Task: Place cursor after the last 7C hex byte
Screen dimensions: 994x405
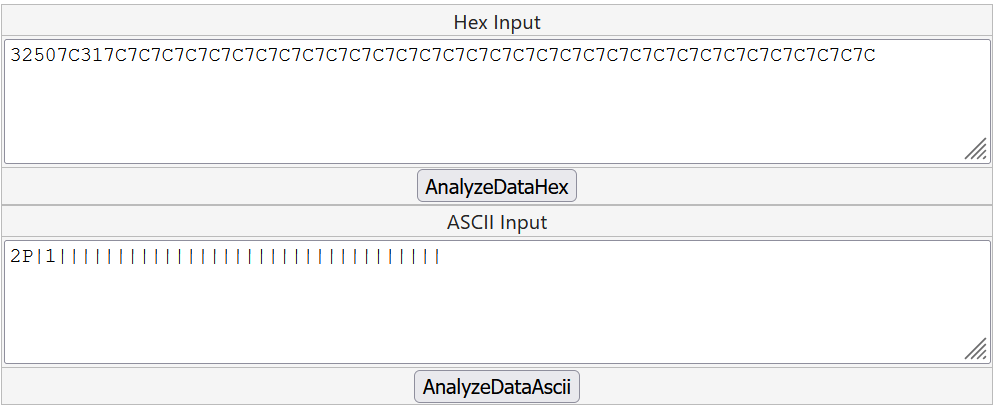Action: tap(877, 56)
